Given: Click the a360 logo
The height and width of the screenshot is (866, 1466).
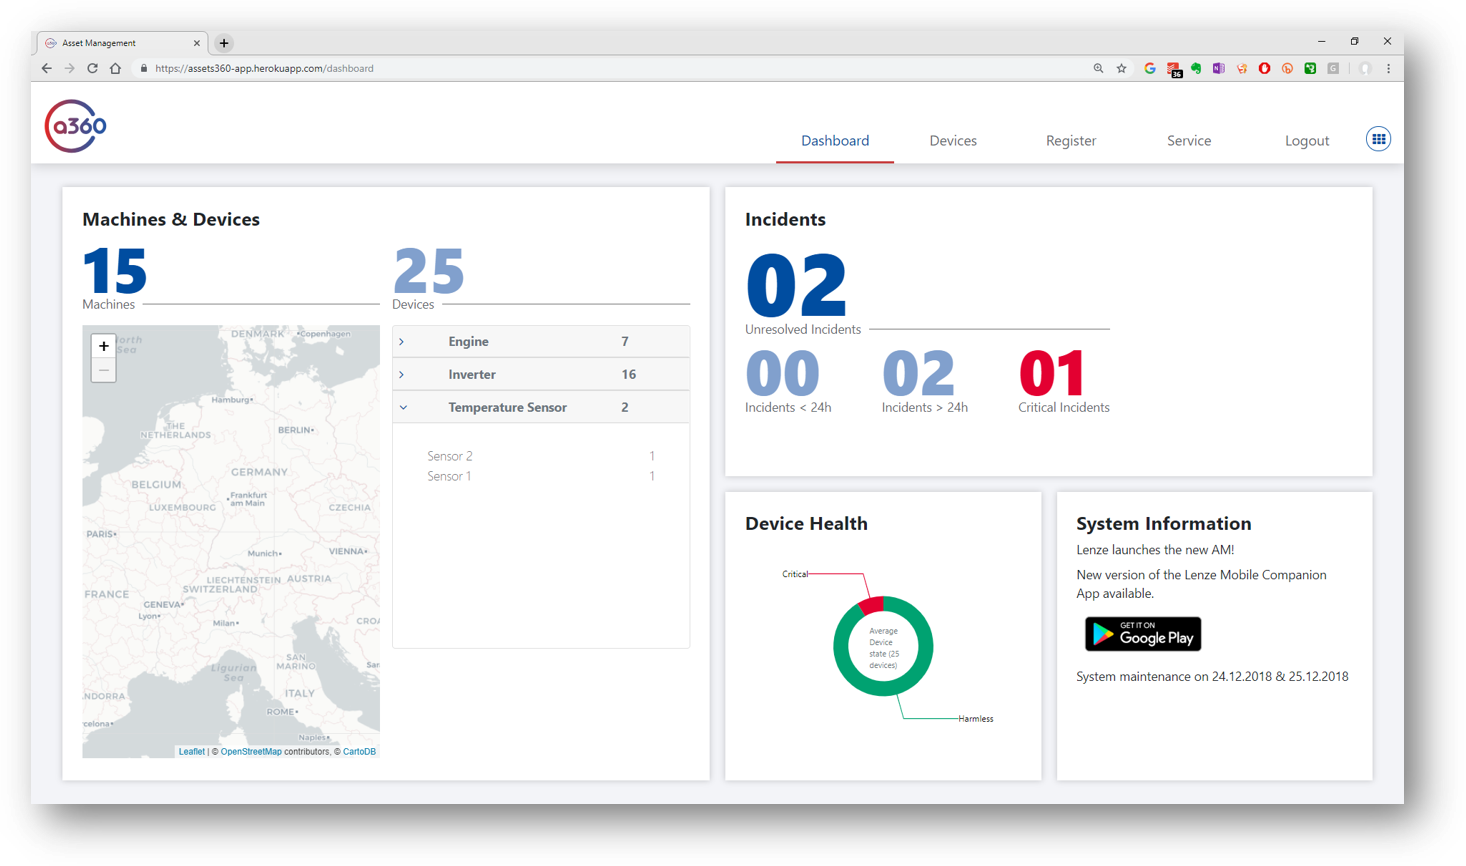Looking at the screenshot, I should [75, 126].
